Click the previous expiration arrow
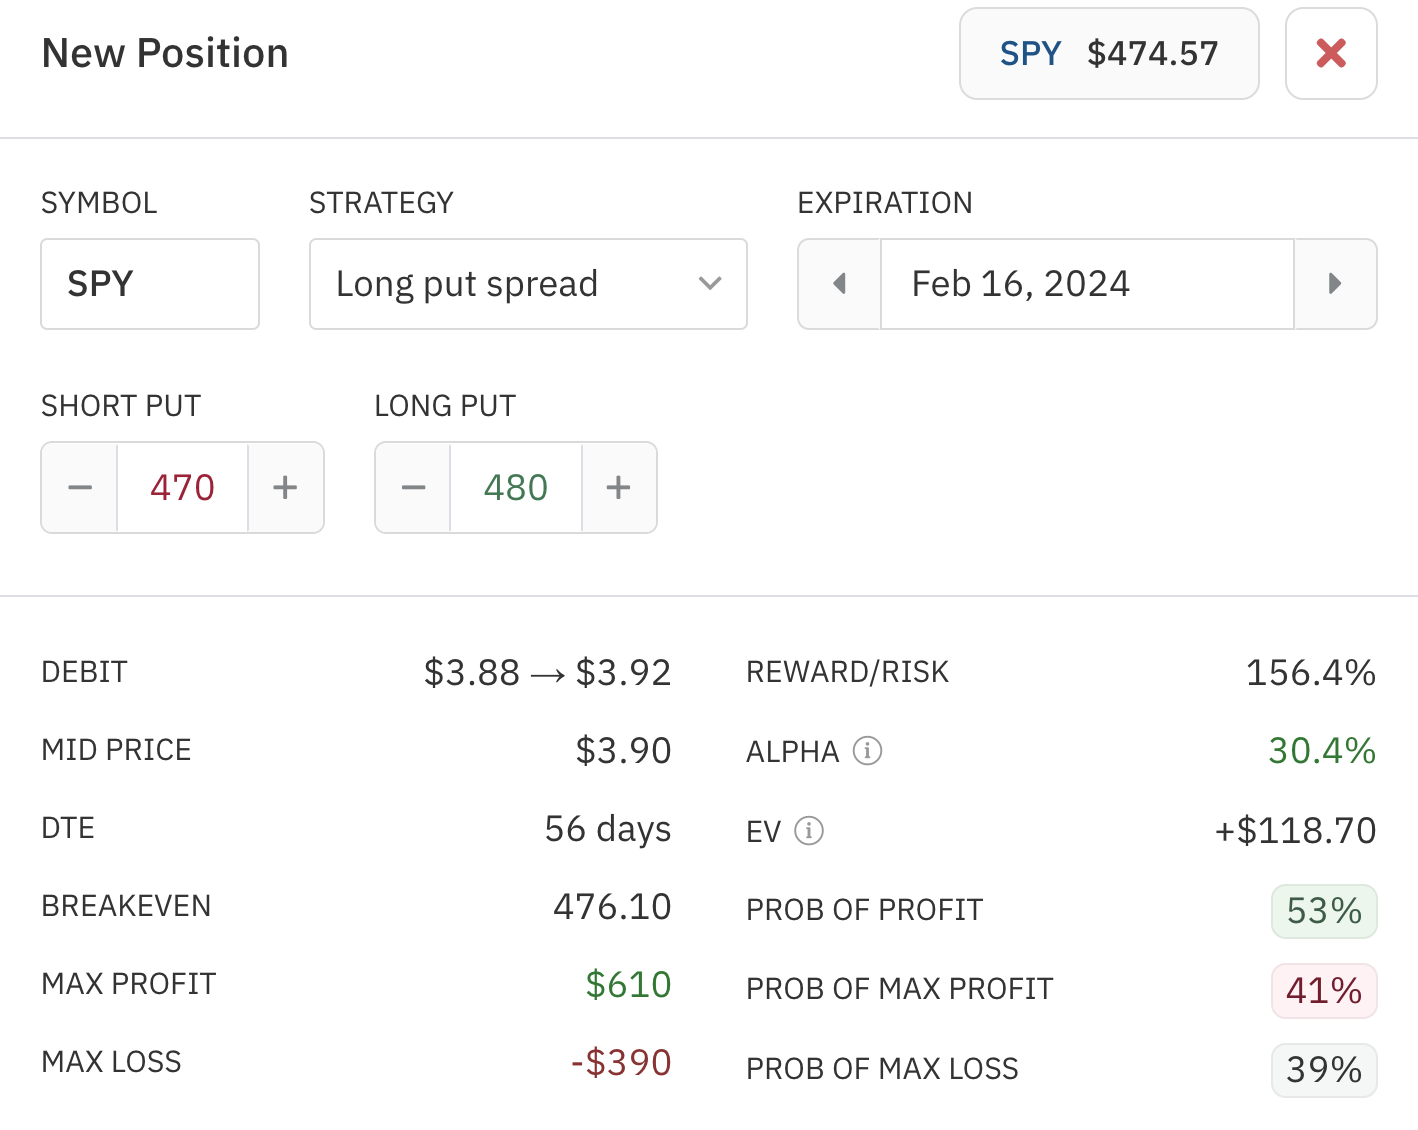 [x=839, y=284]
